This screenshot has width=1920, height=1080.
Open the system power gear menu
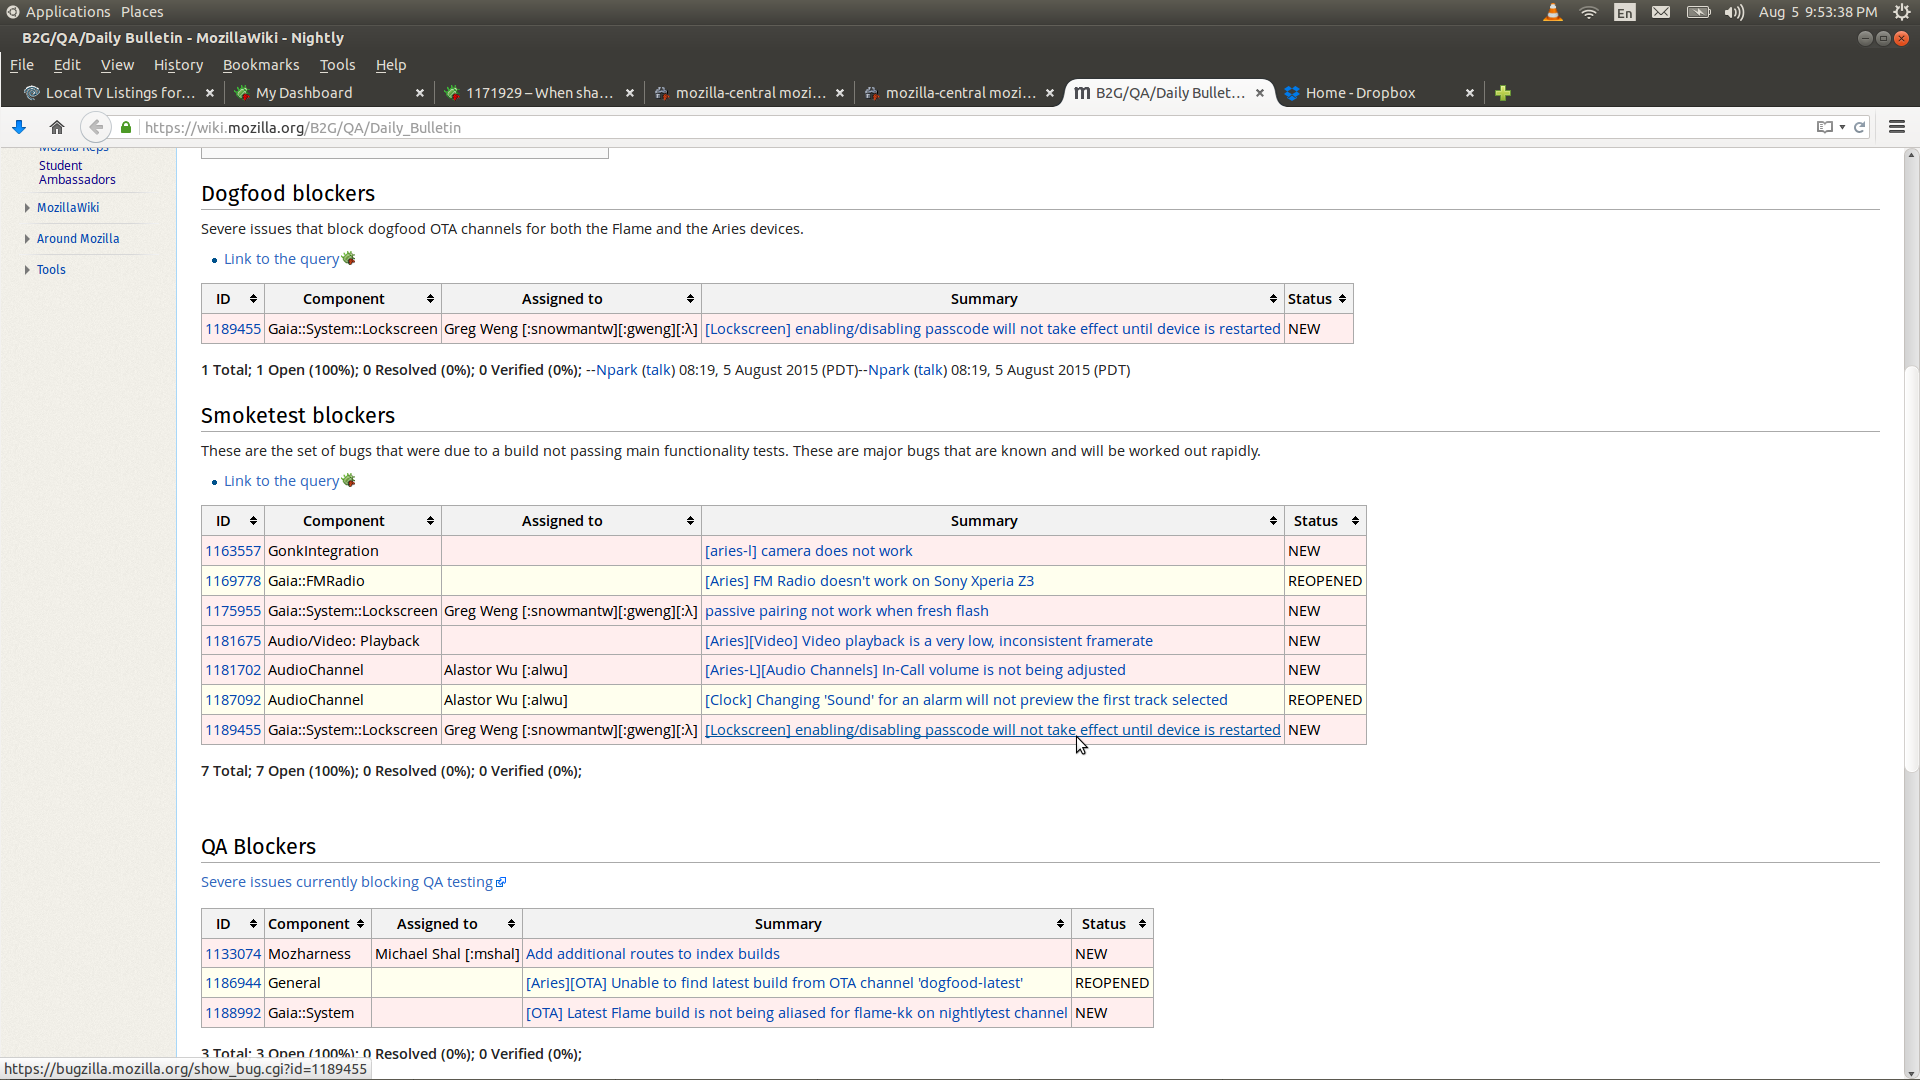[1902, 12]
